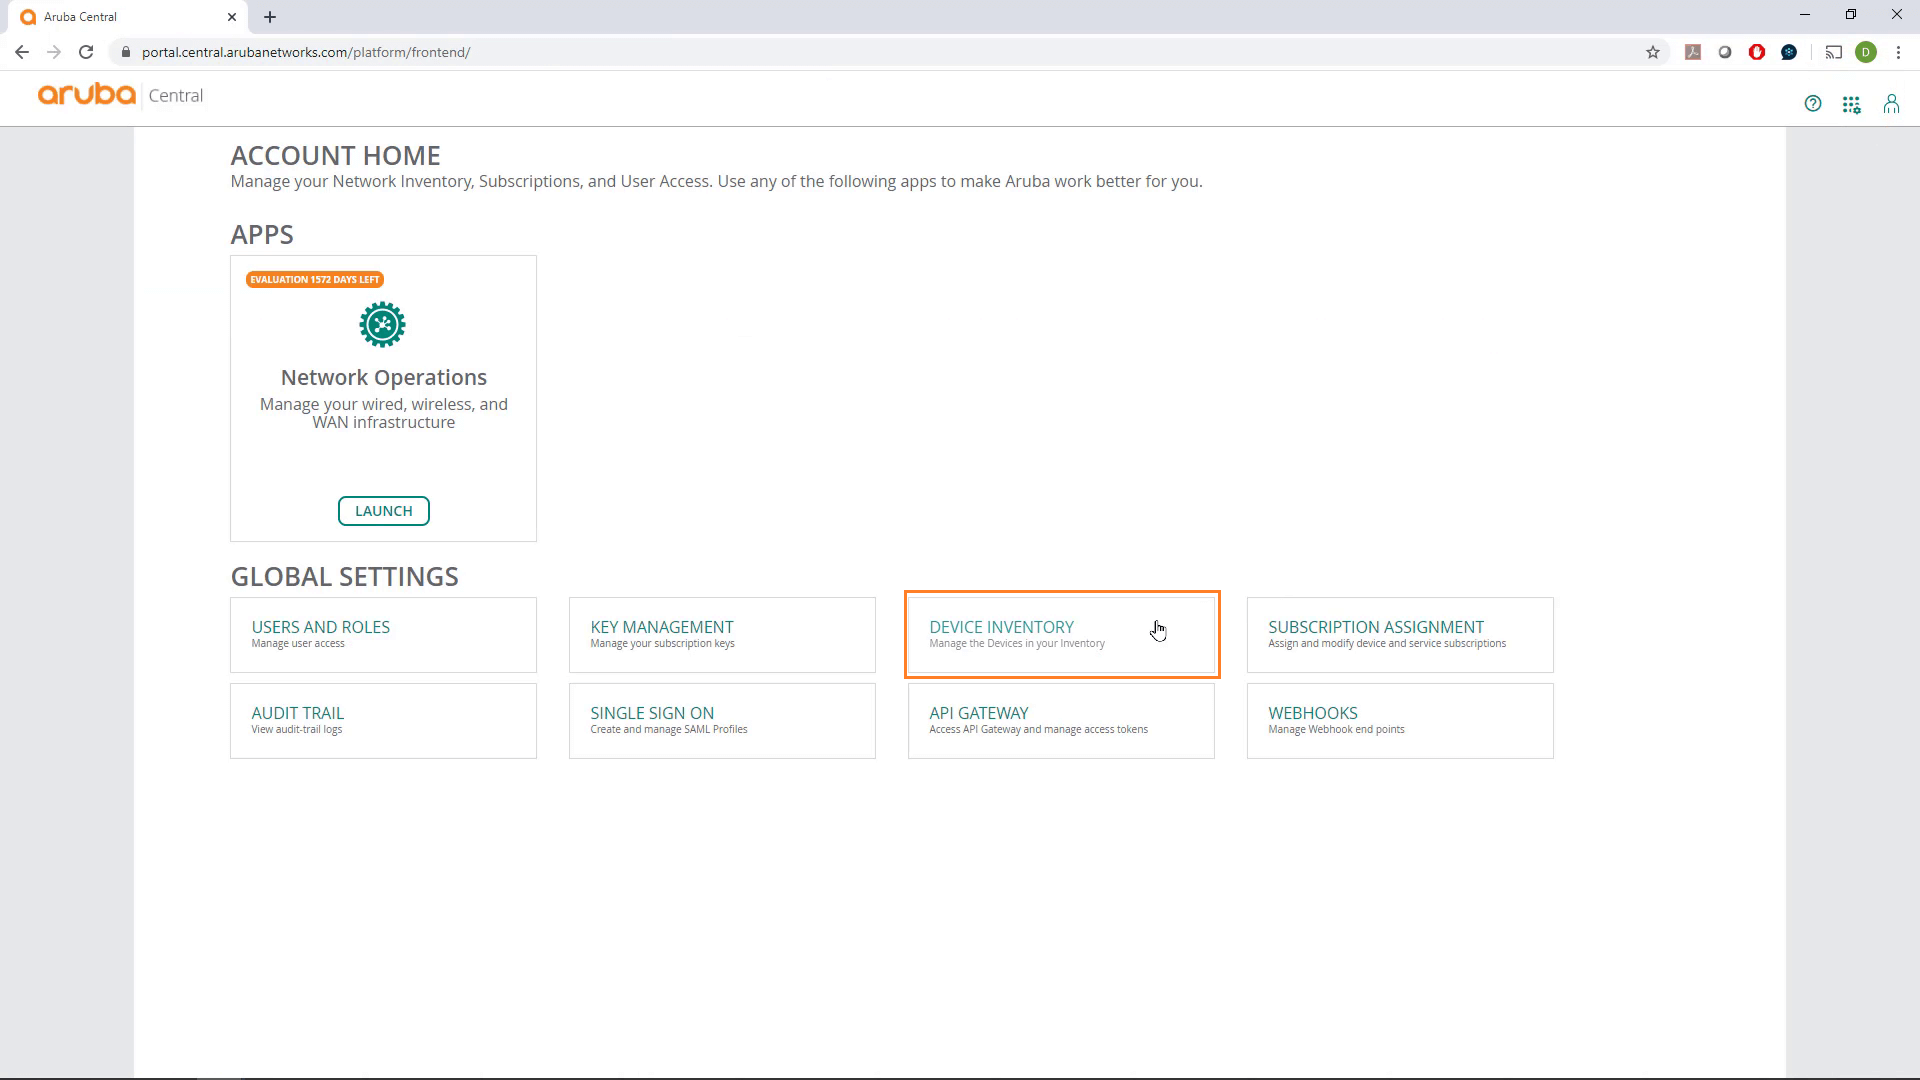
Task: Bookmark the page with the star icon
Action: pos(1653,52)
